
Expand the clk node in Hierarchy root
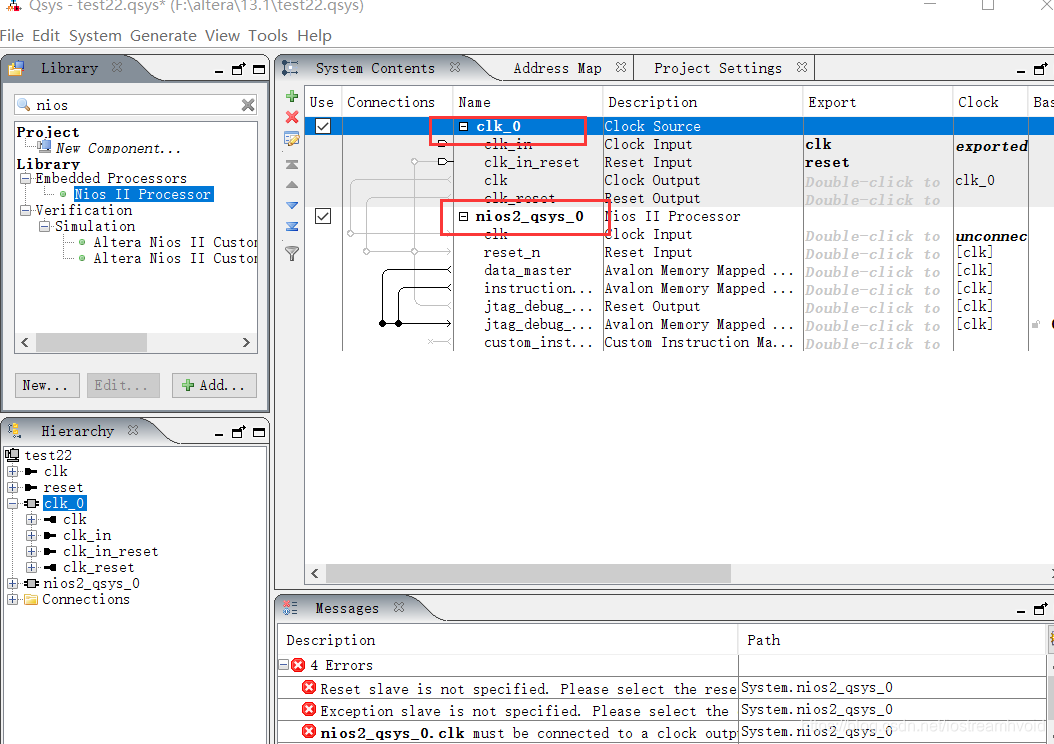point(12,471)
